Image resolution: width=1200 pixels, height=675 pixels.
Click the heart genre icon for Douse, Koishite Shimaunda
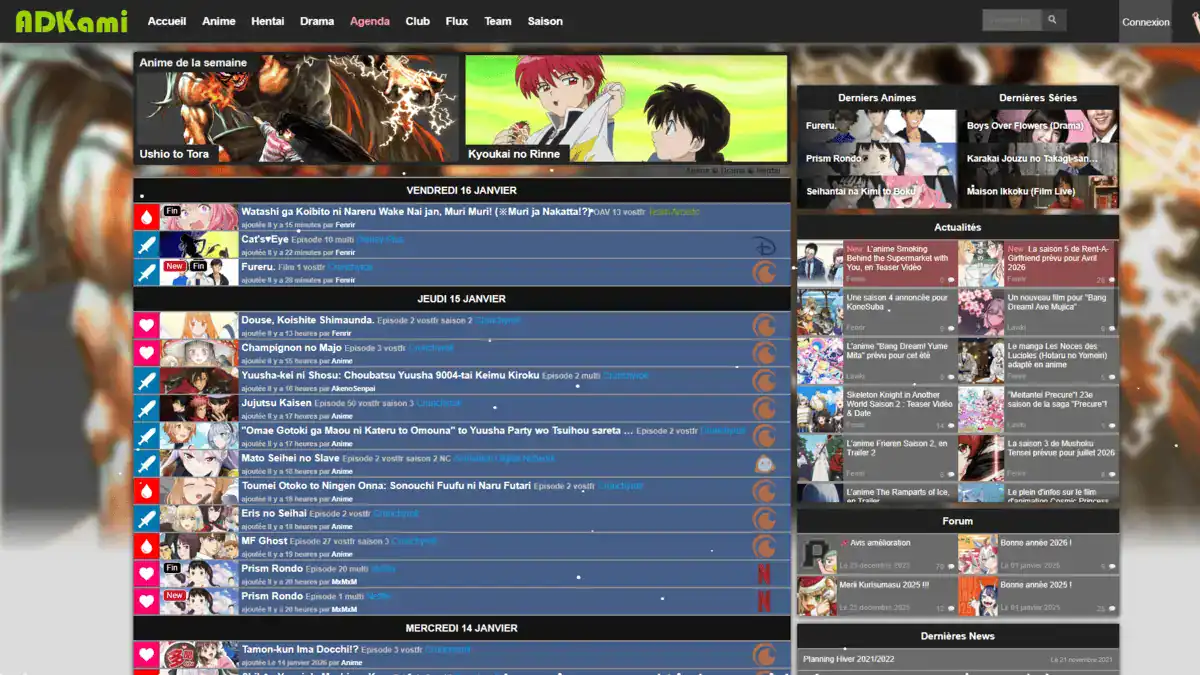point(147,325)
